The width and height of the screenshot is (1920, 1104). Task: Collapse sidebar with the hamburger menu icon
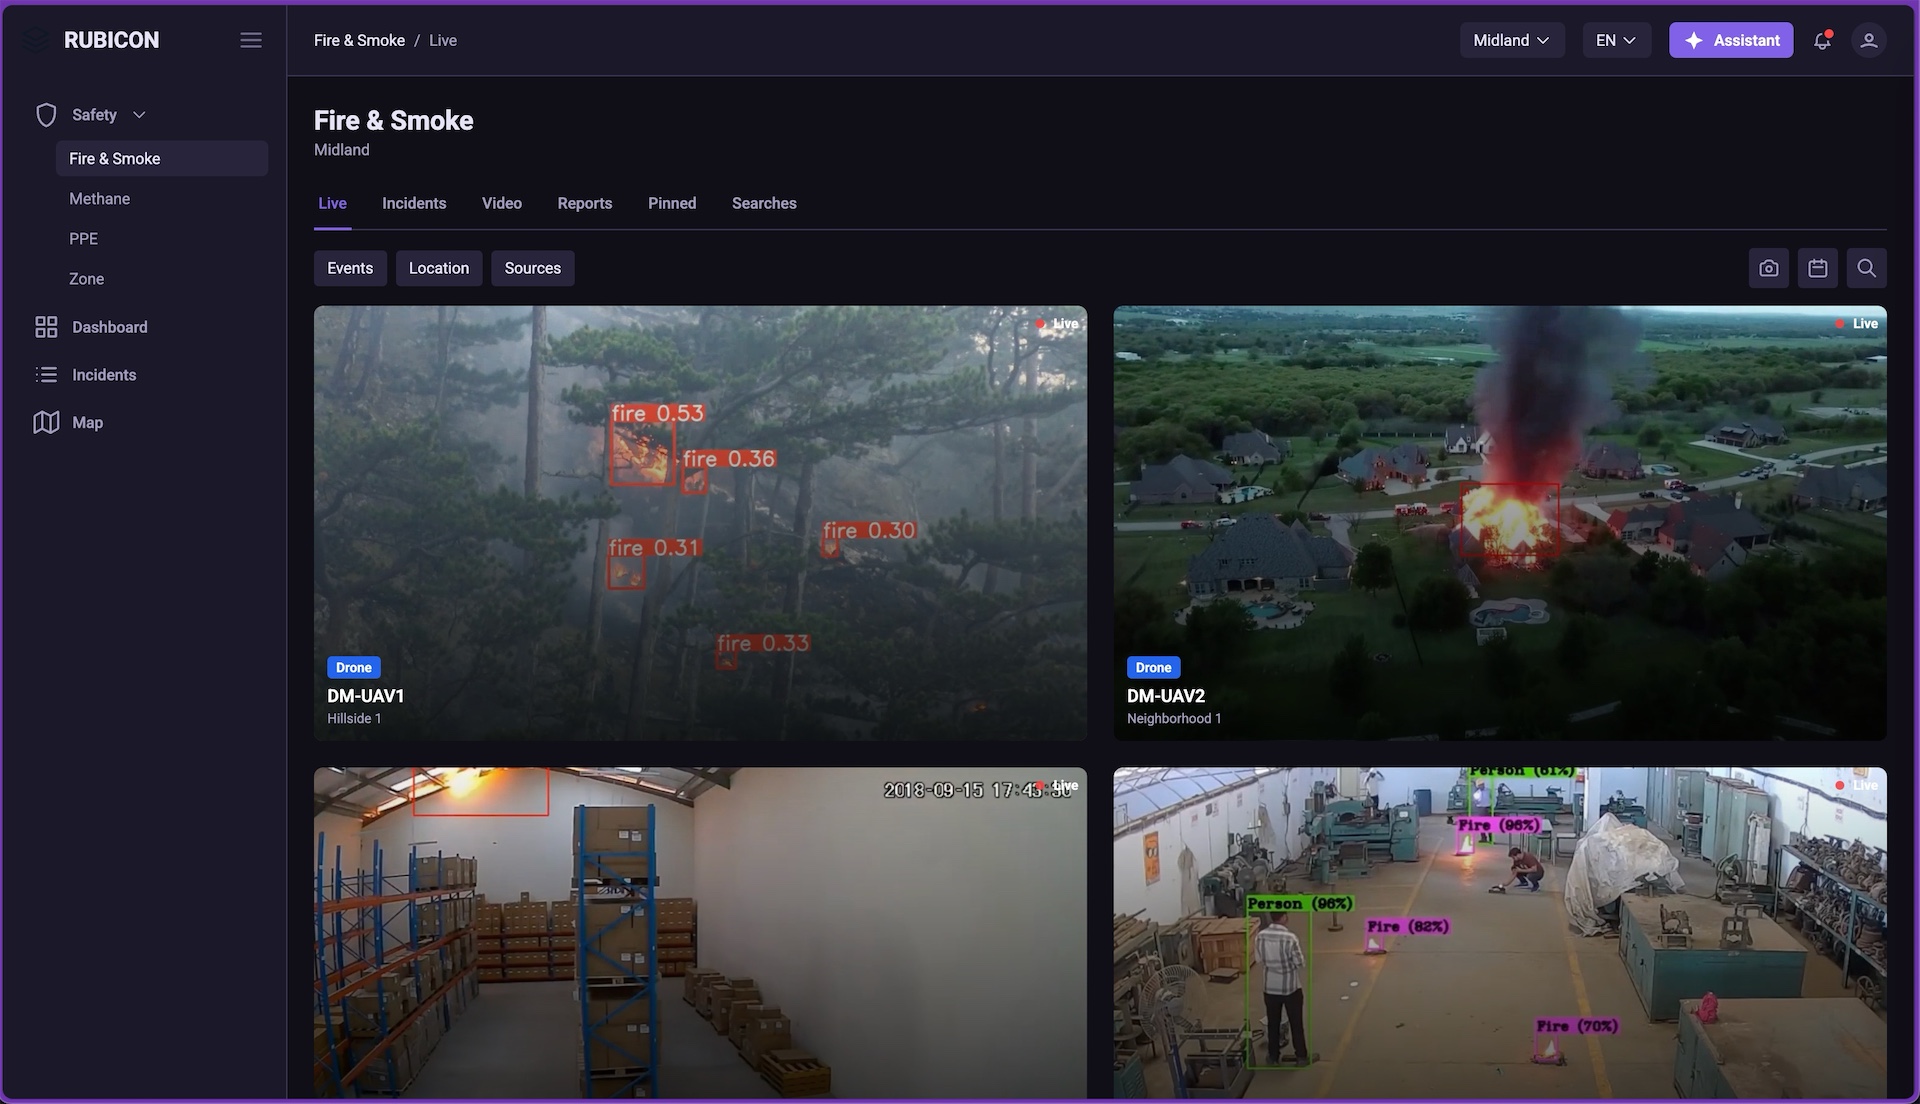coord(251,40)
